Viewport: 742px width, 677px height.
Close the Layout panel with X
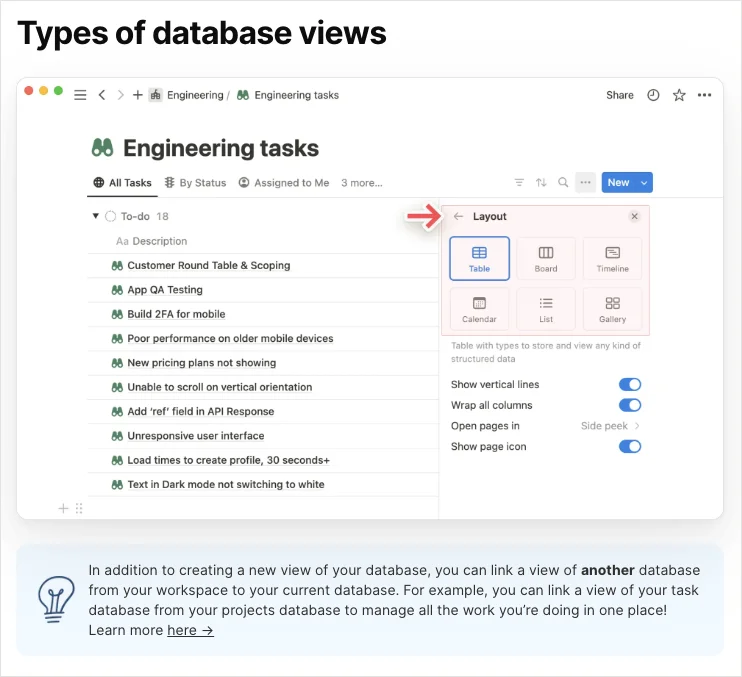[635, 216]
